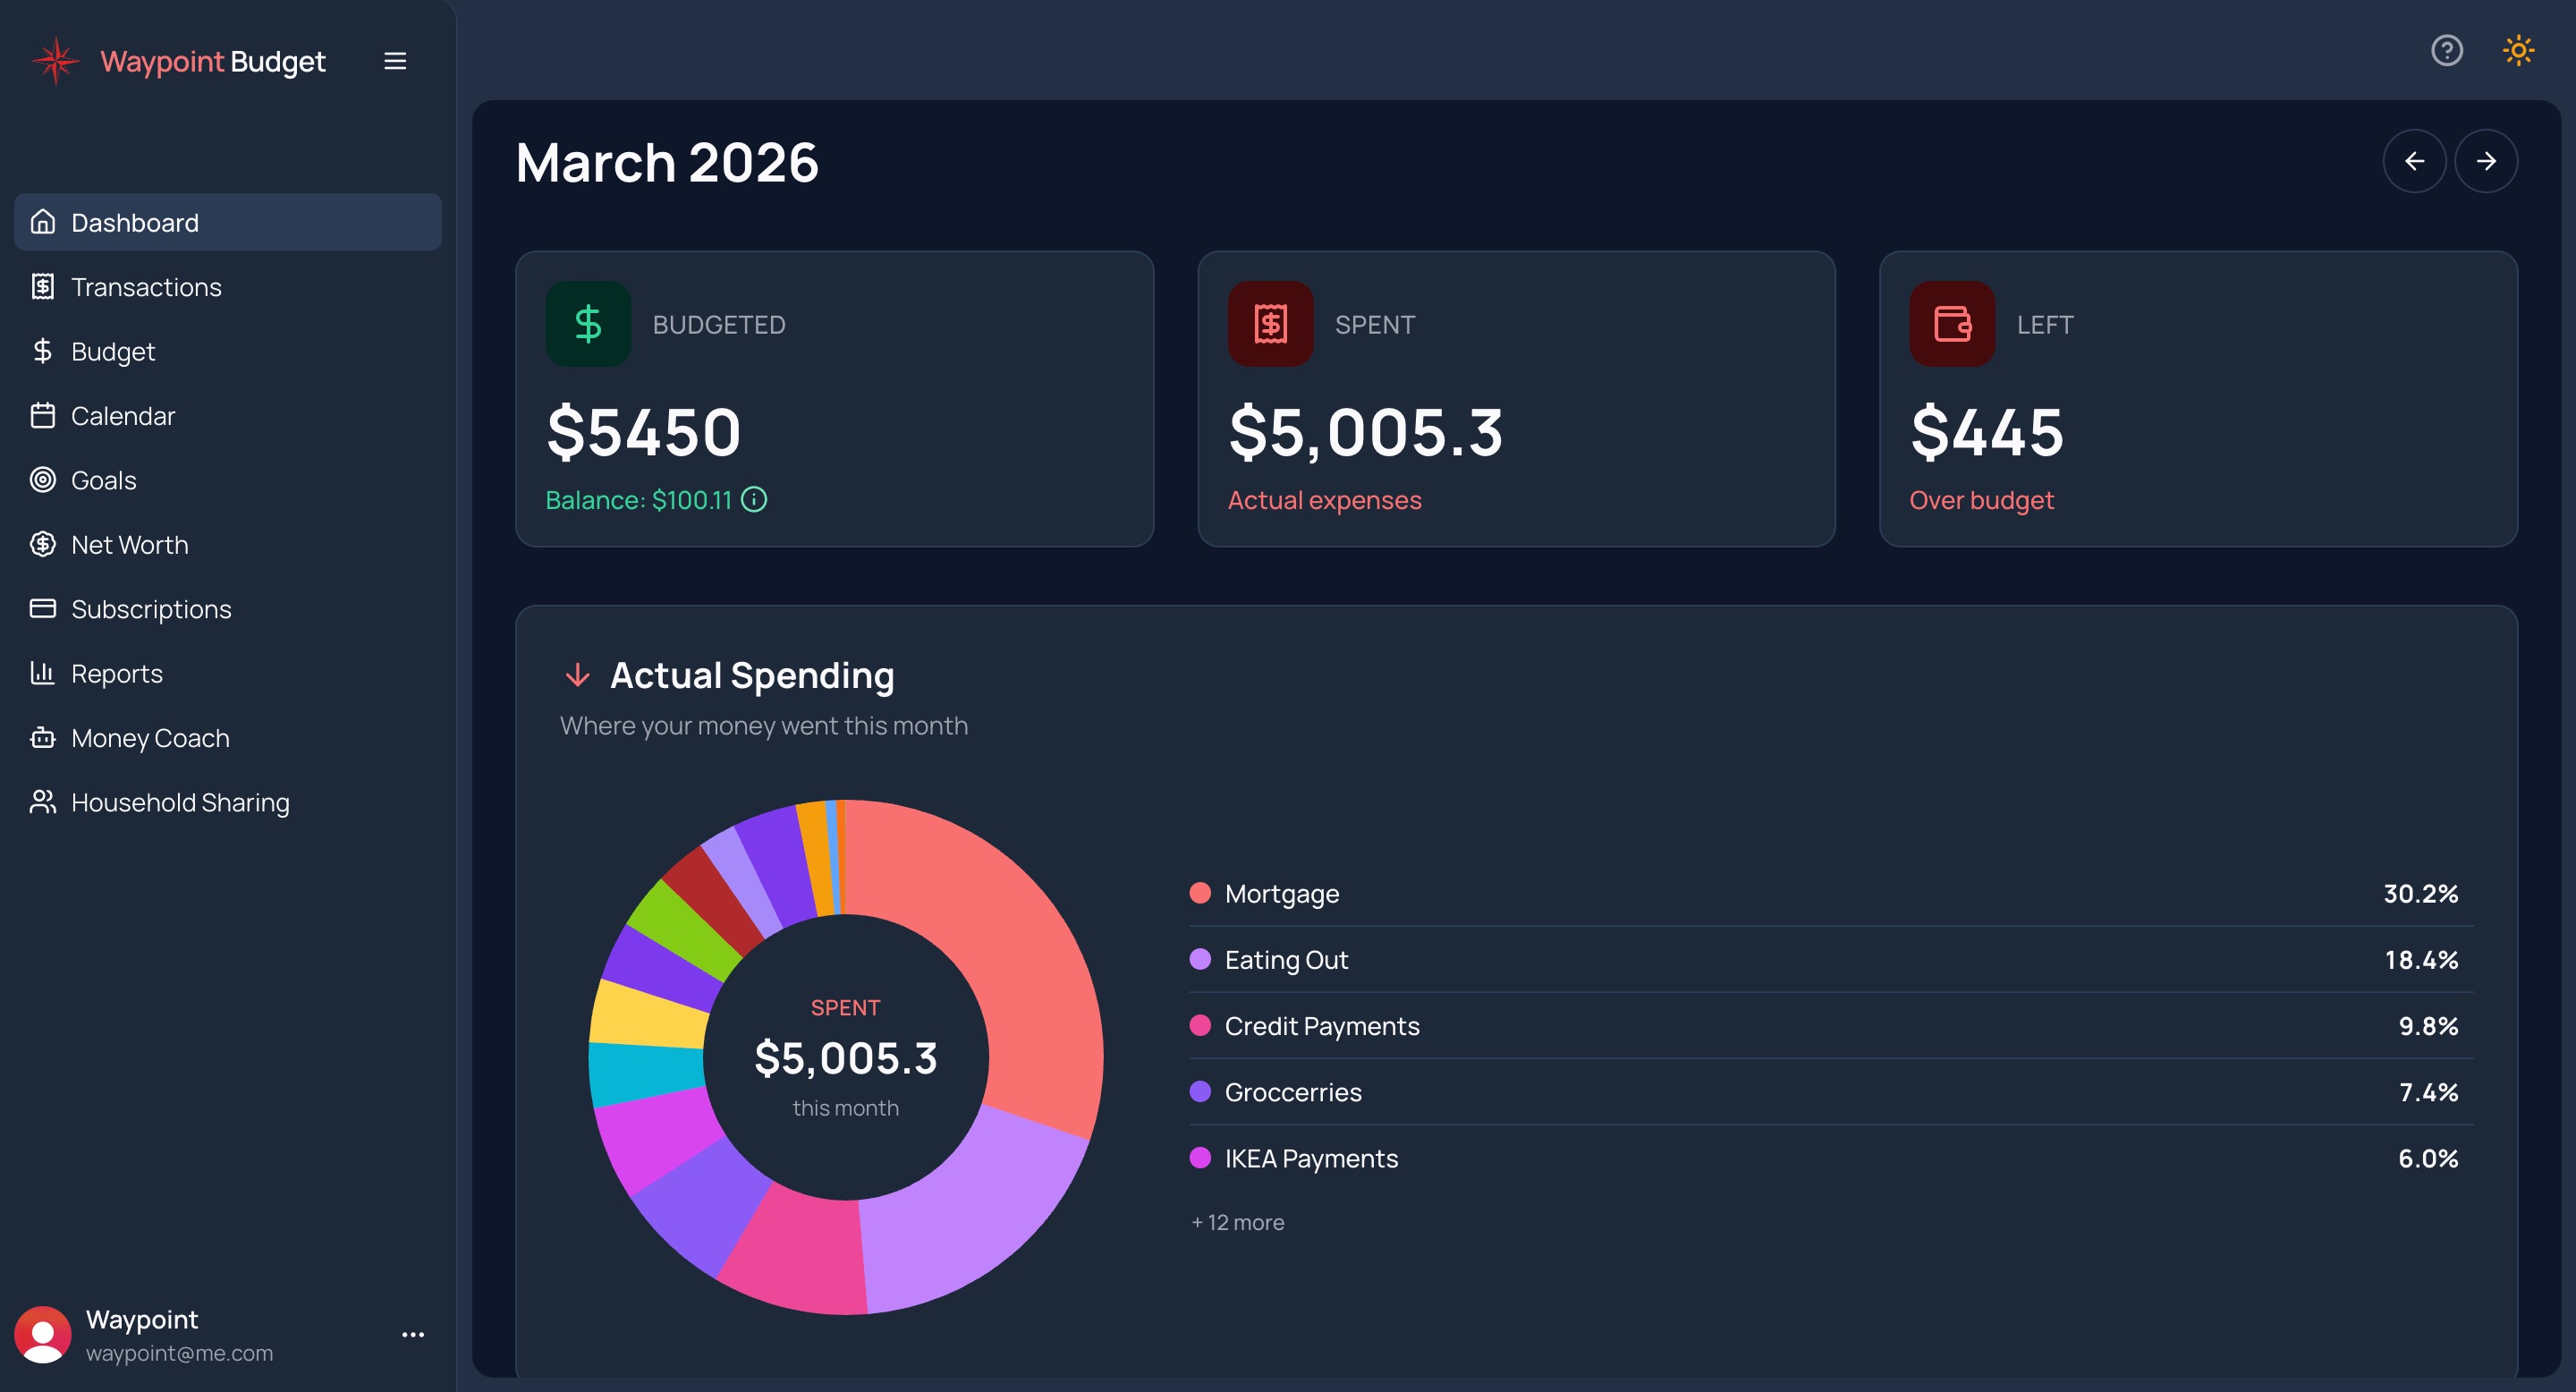
Task: Open the Money Coach page label
Action: 150,738
